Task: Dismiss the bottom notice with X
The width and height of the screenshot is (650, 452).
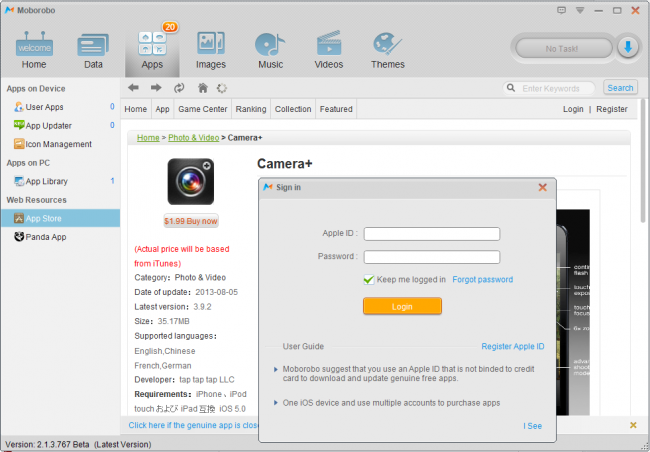Action: coord(633,425)
